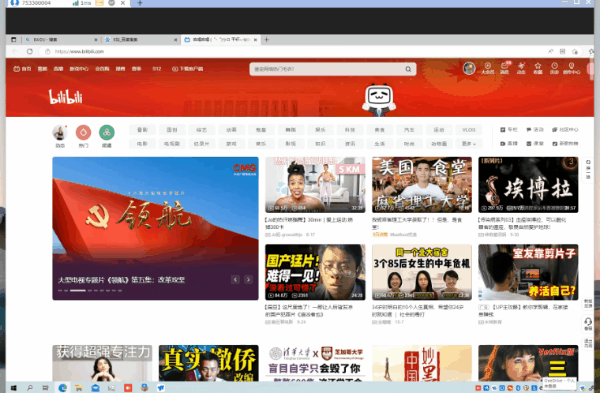Open the 真实撤侨 video thumbnail
600x393 pixels.
209,363
